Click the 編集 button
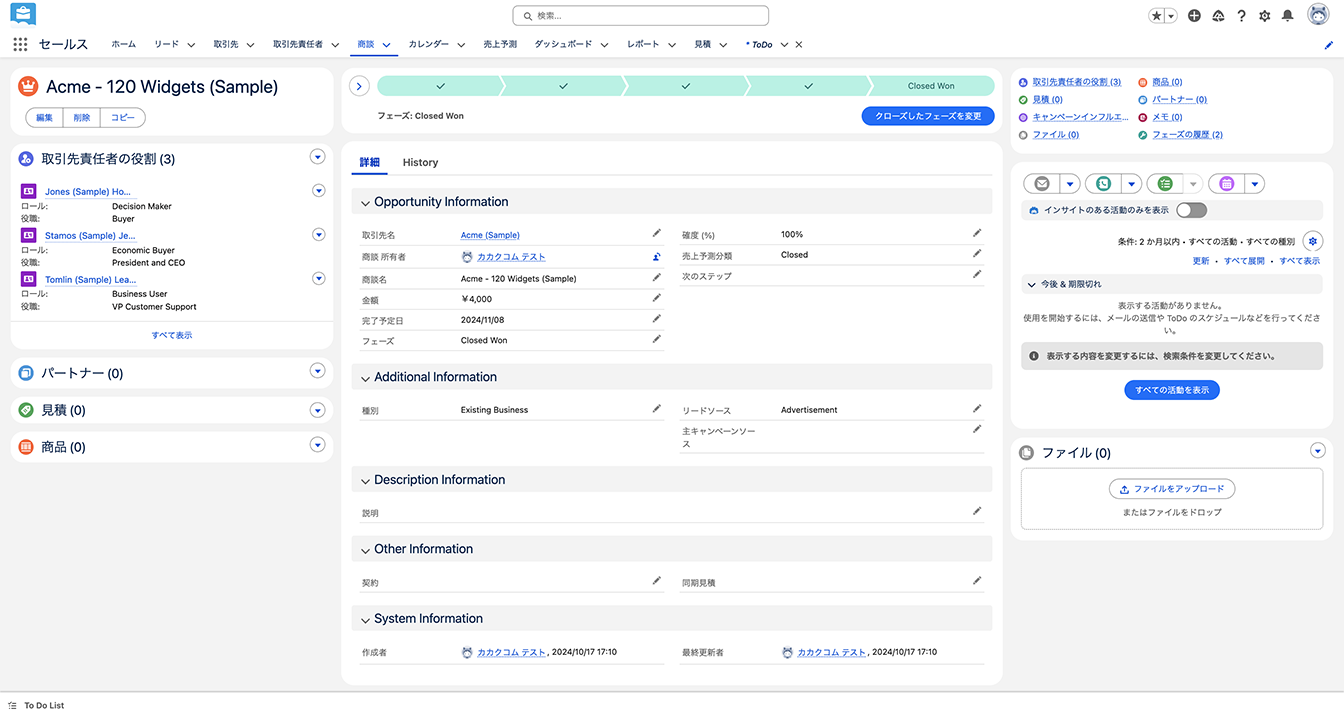The width and height of the screenshot is (1344, 718). click(x=44, y=118)
